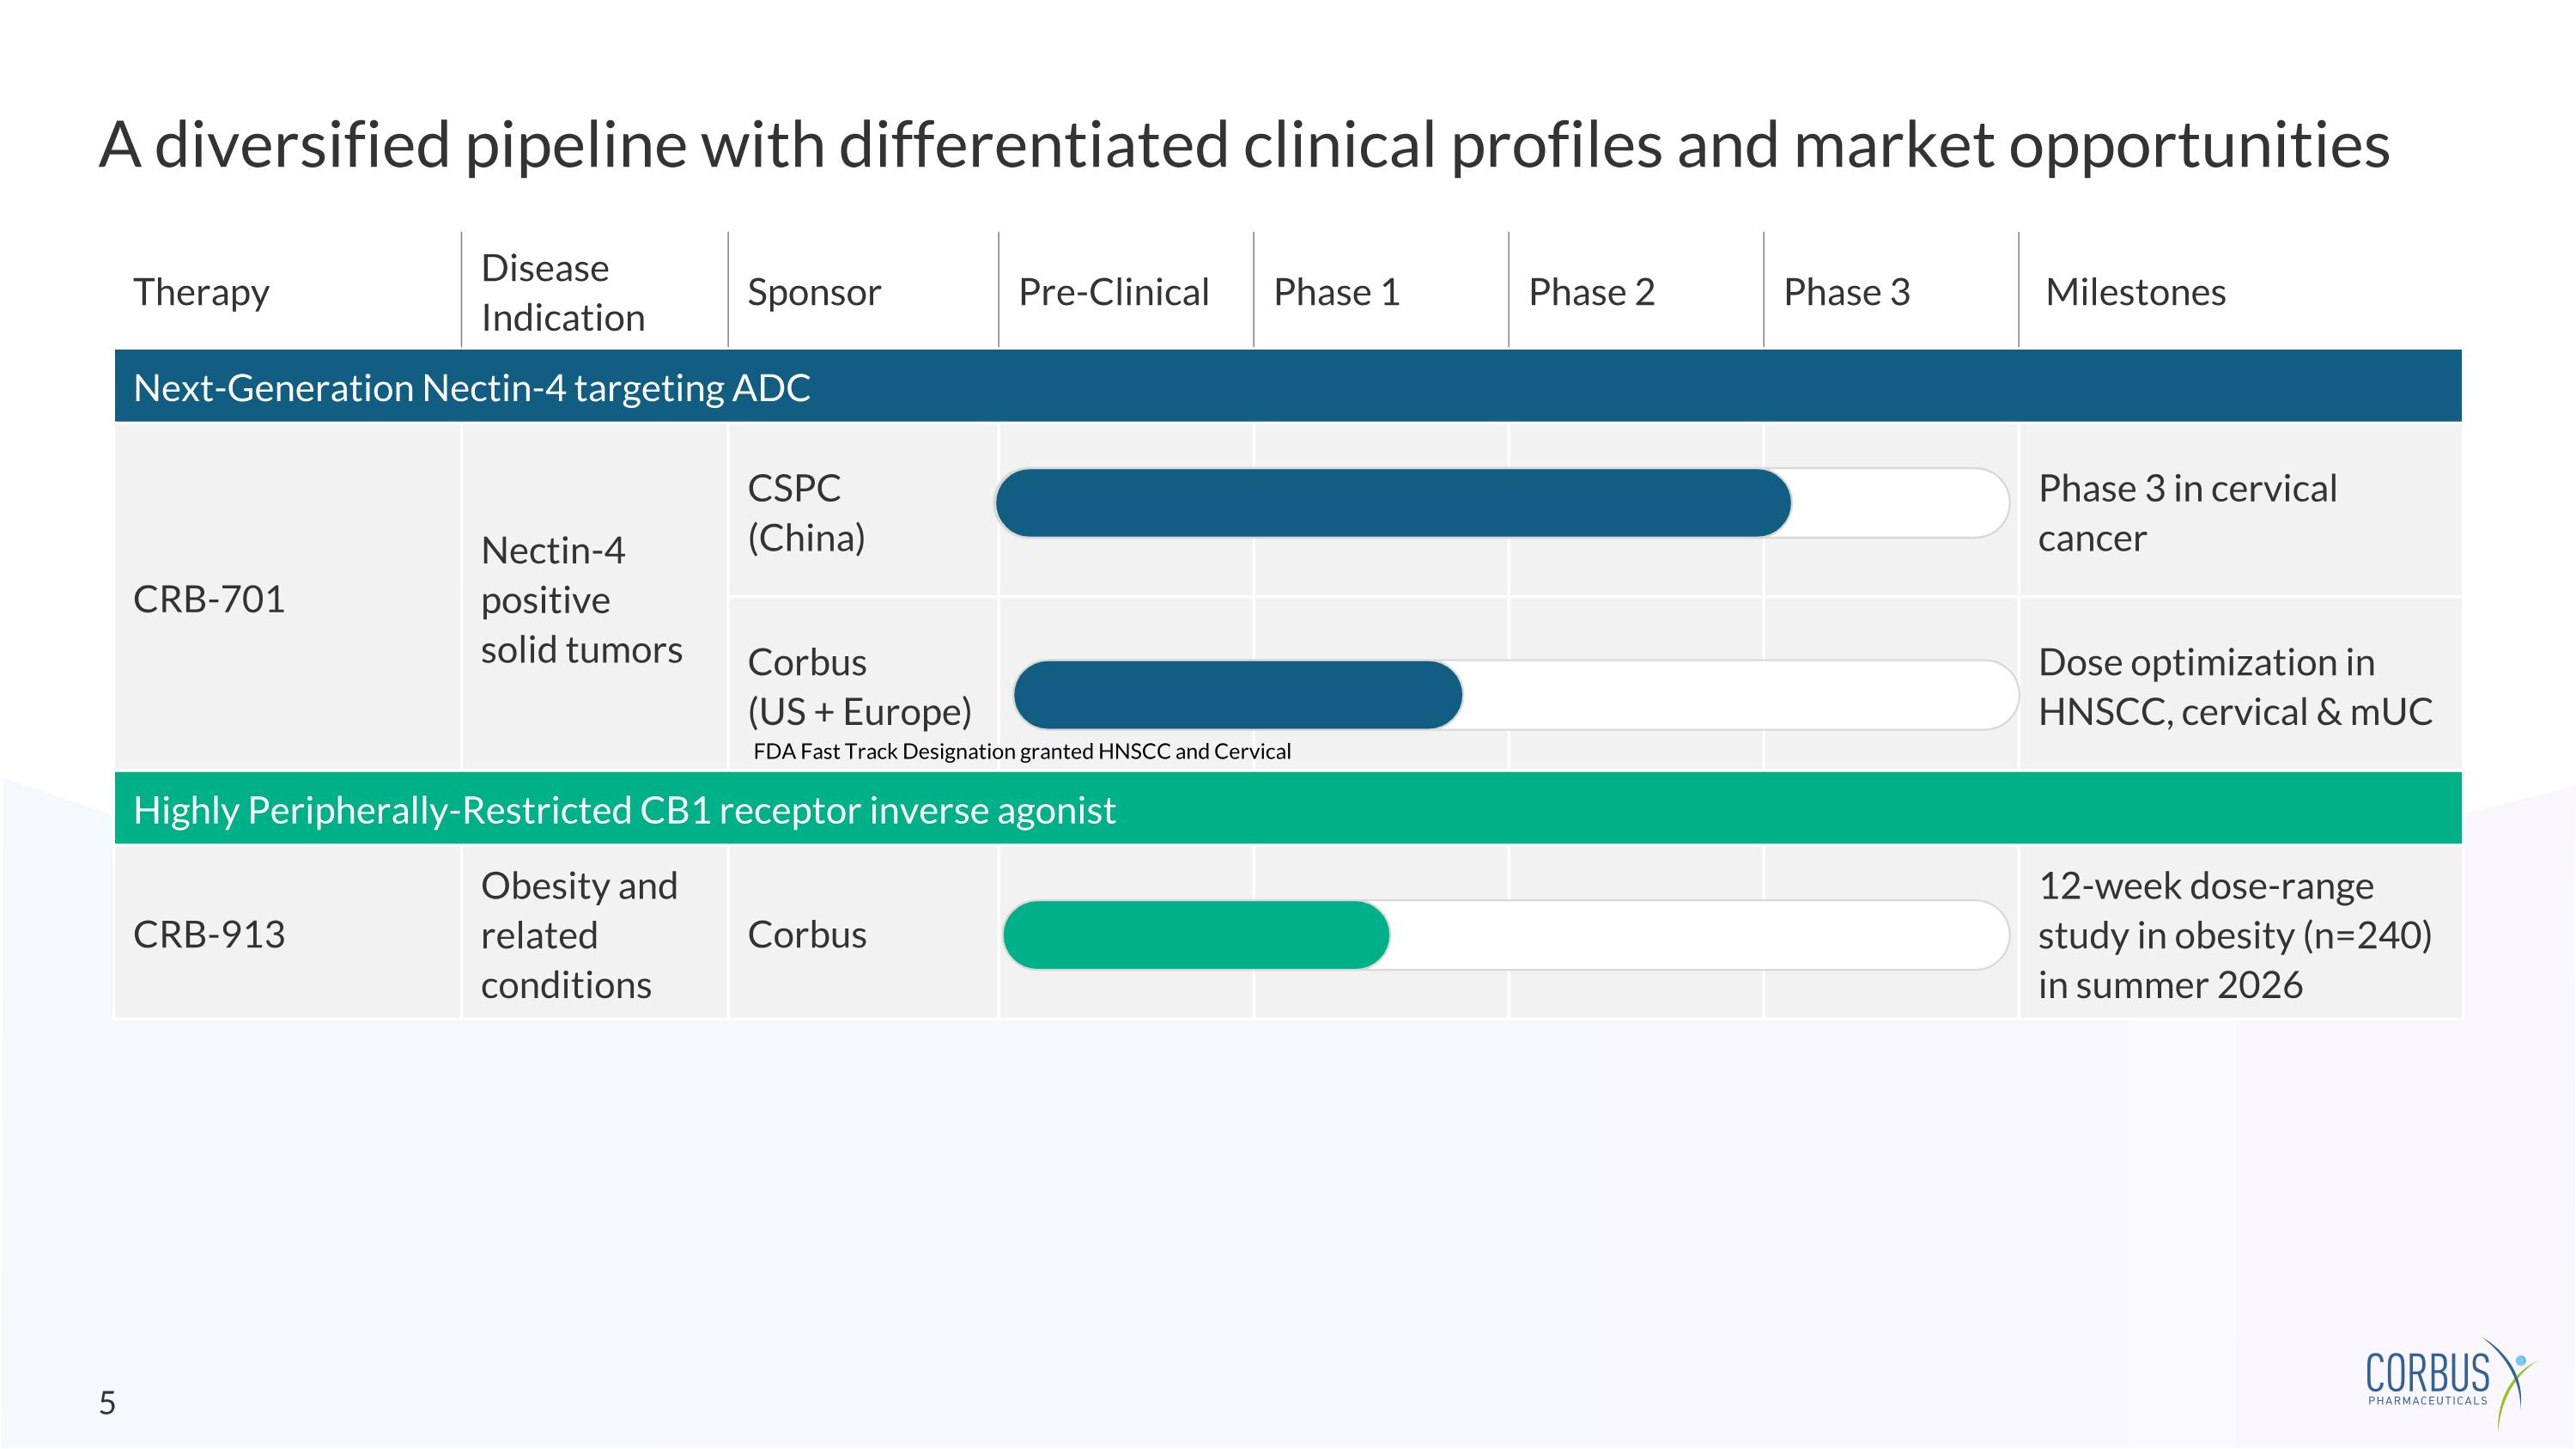2576x1449 pixels.
Task: Select the CRB-701 therapy cell
Action: [x=209, y=599]
